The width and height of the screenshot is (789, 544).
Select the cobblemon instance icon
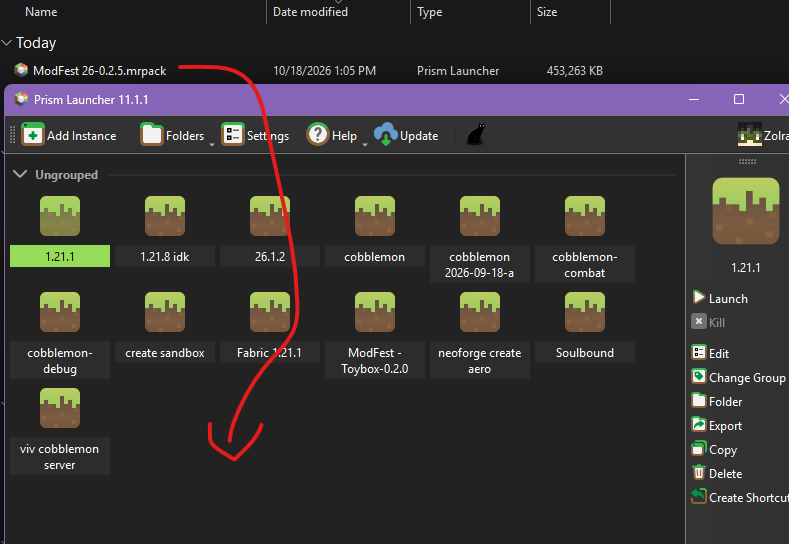coord(375,216)
